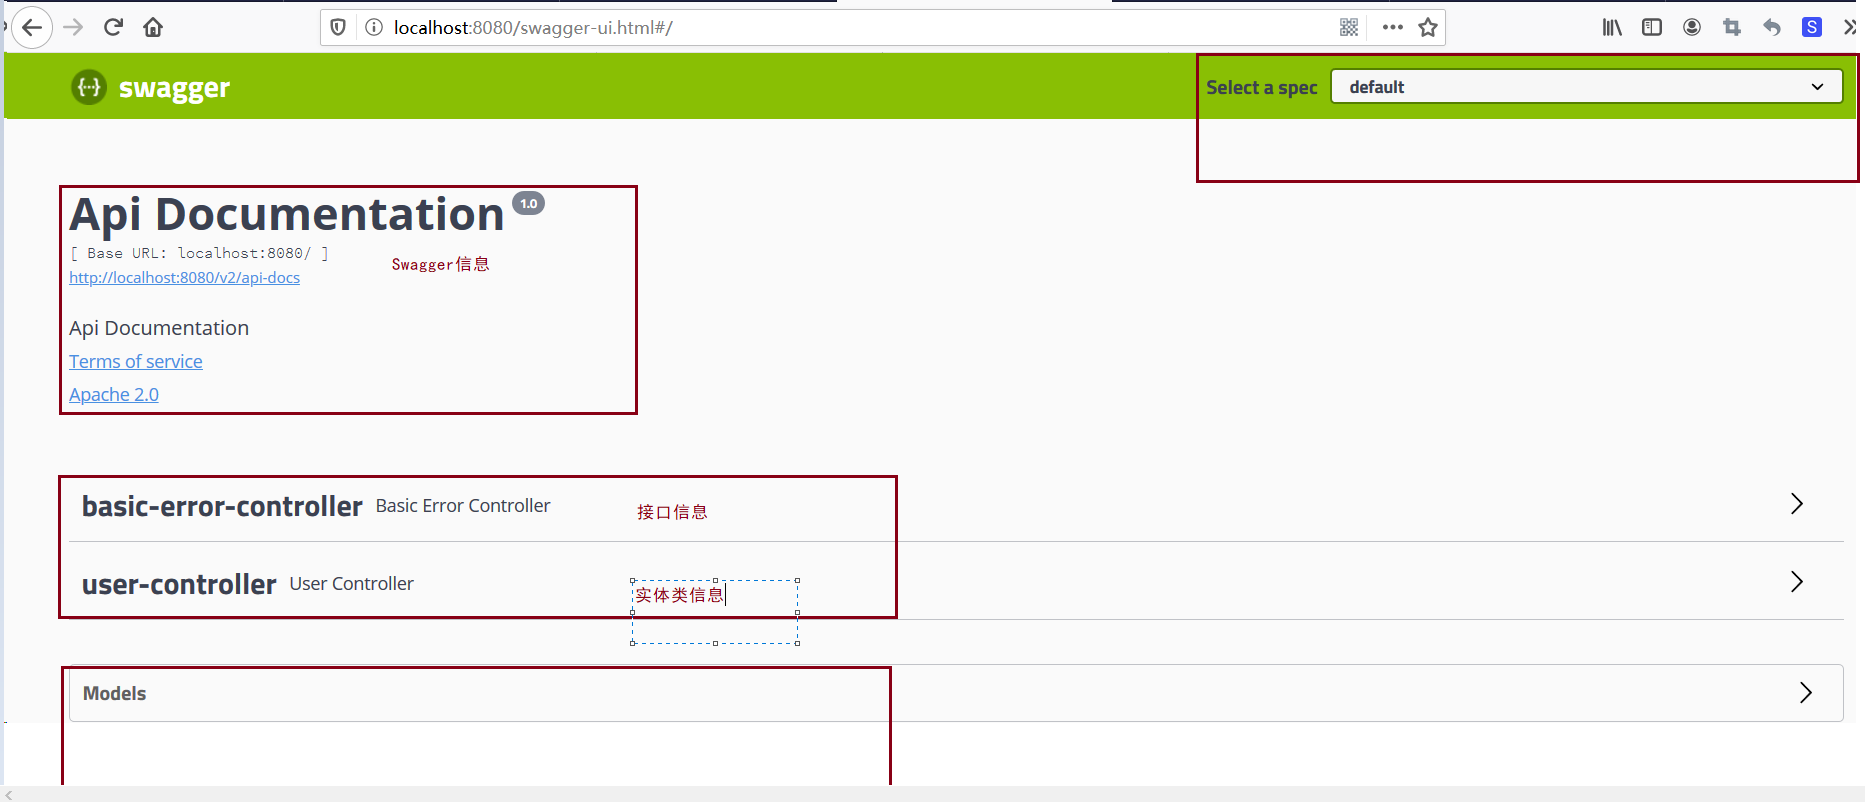Expand the user-controller section arrow
Viewport: 1865px width, 802px height.
(1797, 581)
